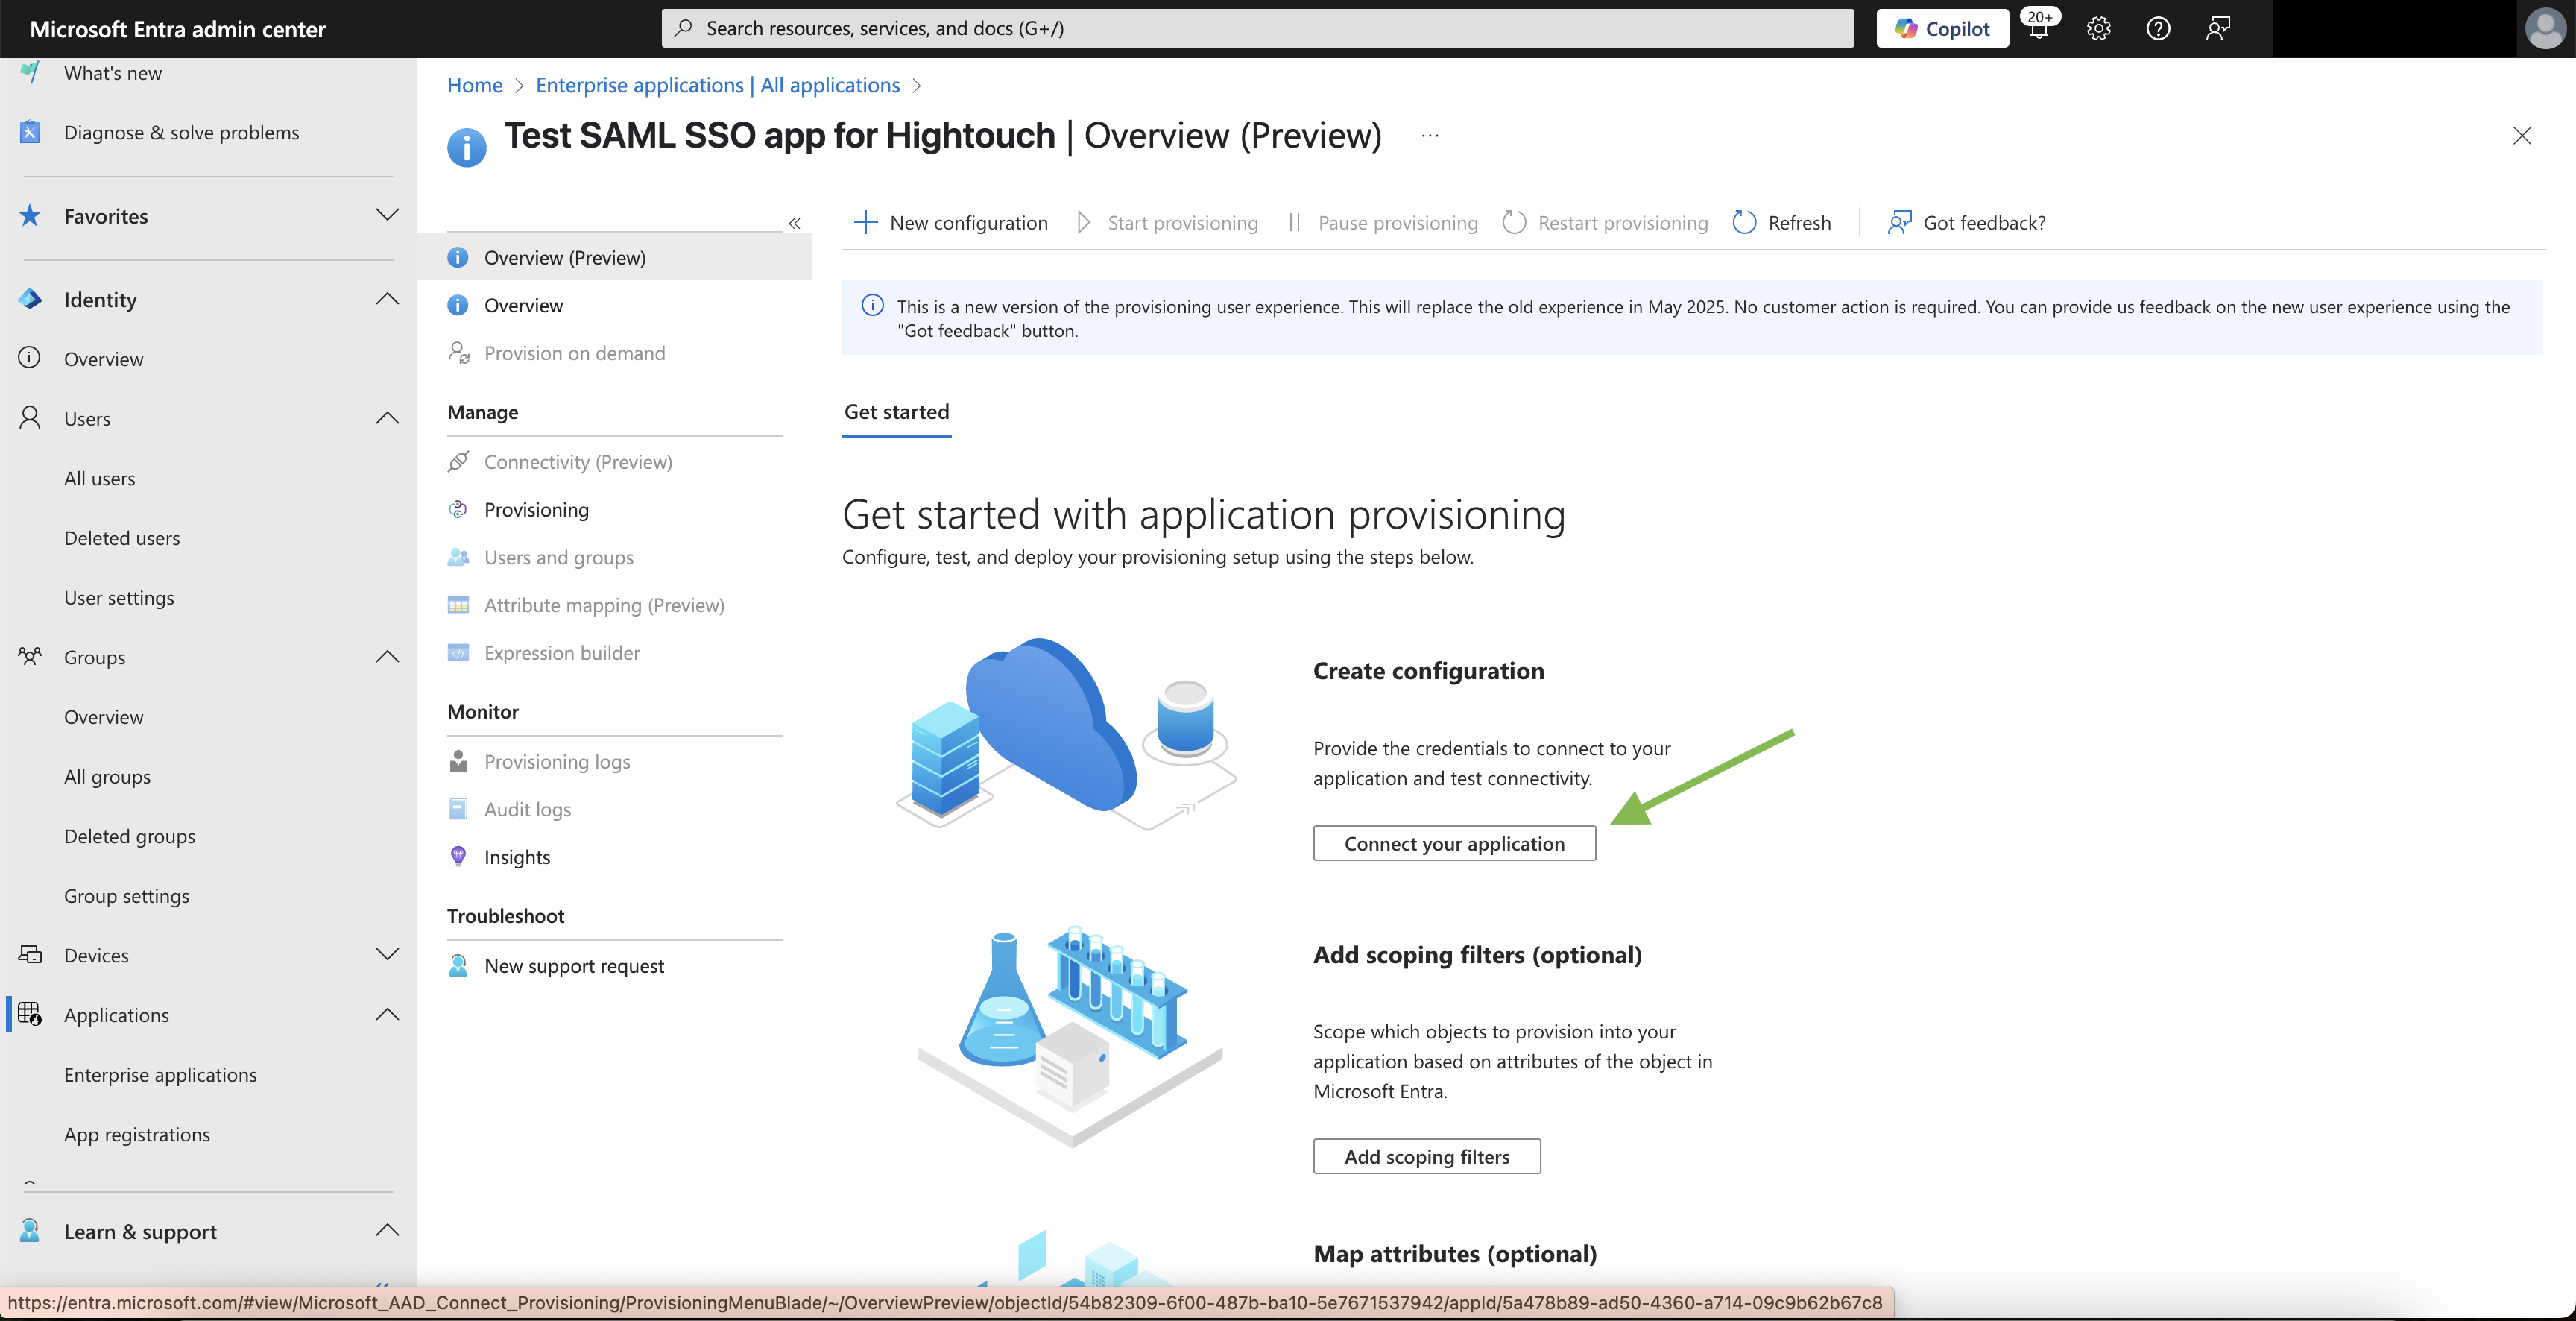Open Copilot from the header

(x=1942, y=29)
